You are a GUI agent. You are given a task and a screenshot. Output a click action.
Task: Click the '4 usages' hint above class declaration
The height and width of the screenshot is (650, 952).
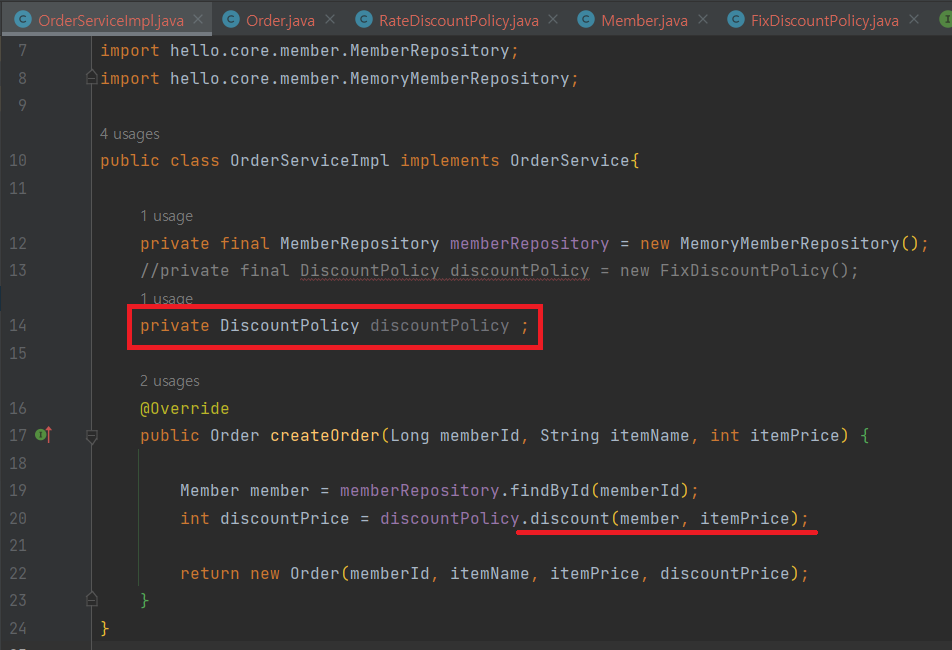129,134
